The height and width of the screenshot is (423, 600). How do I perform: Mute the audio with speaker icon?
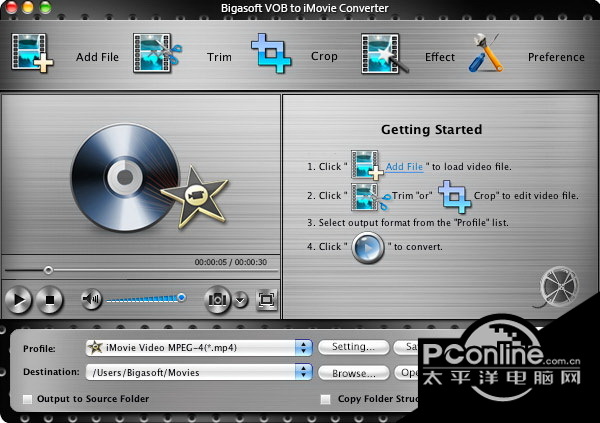click(91, 298)
